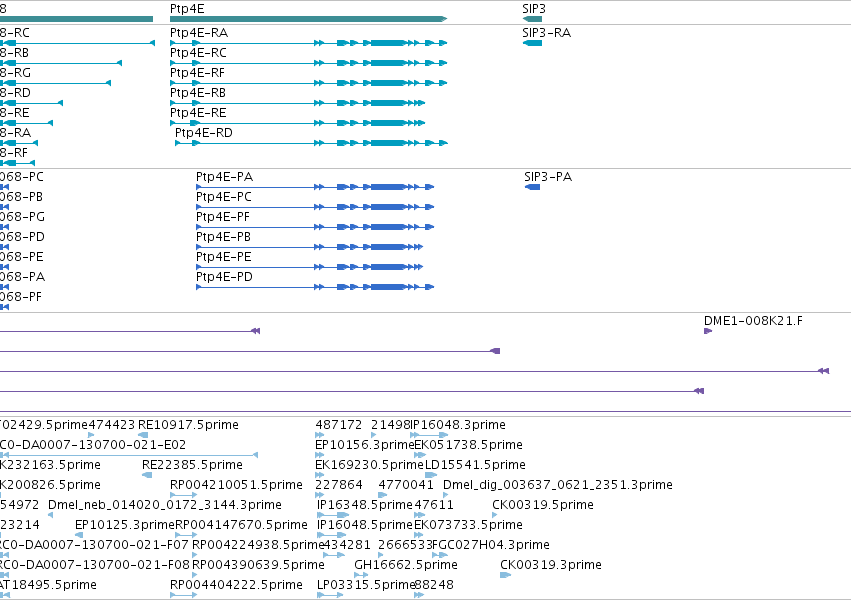Click the SIP3-PA coding sequence glyph
Viewport: 851px width, 600px height.
532,187
